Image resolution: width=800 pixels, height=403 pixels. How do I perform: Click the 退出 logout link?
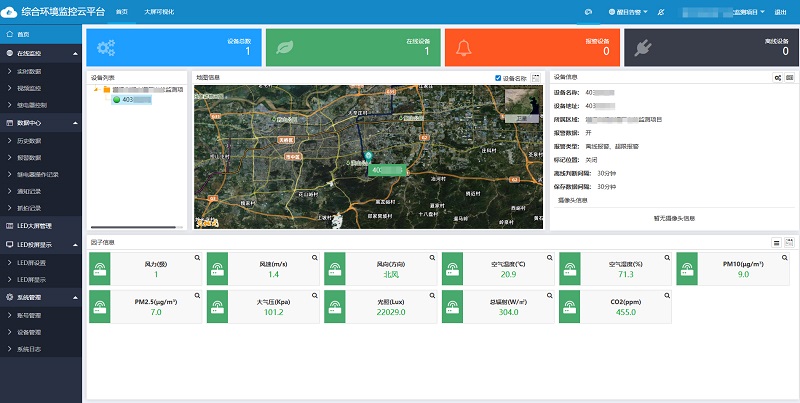780,11
